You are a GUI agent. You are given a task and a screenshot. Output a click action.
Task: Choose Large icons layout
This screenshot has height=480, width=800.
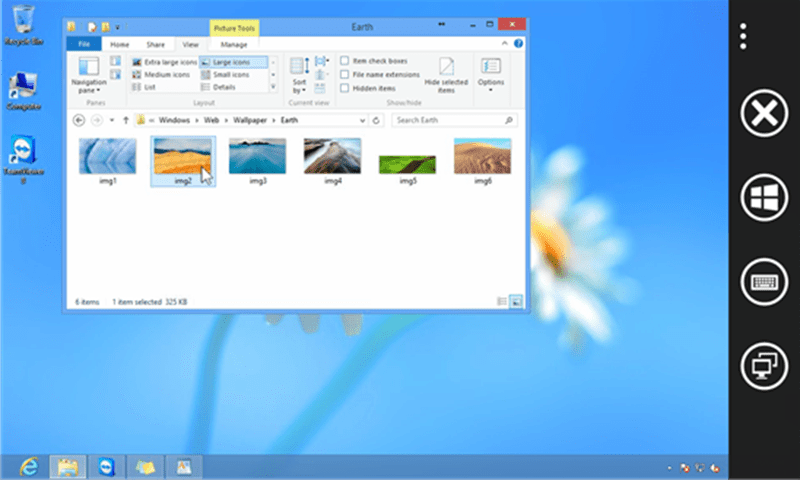coord(233,62)
